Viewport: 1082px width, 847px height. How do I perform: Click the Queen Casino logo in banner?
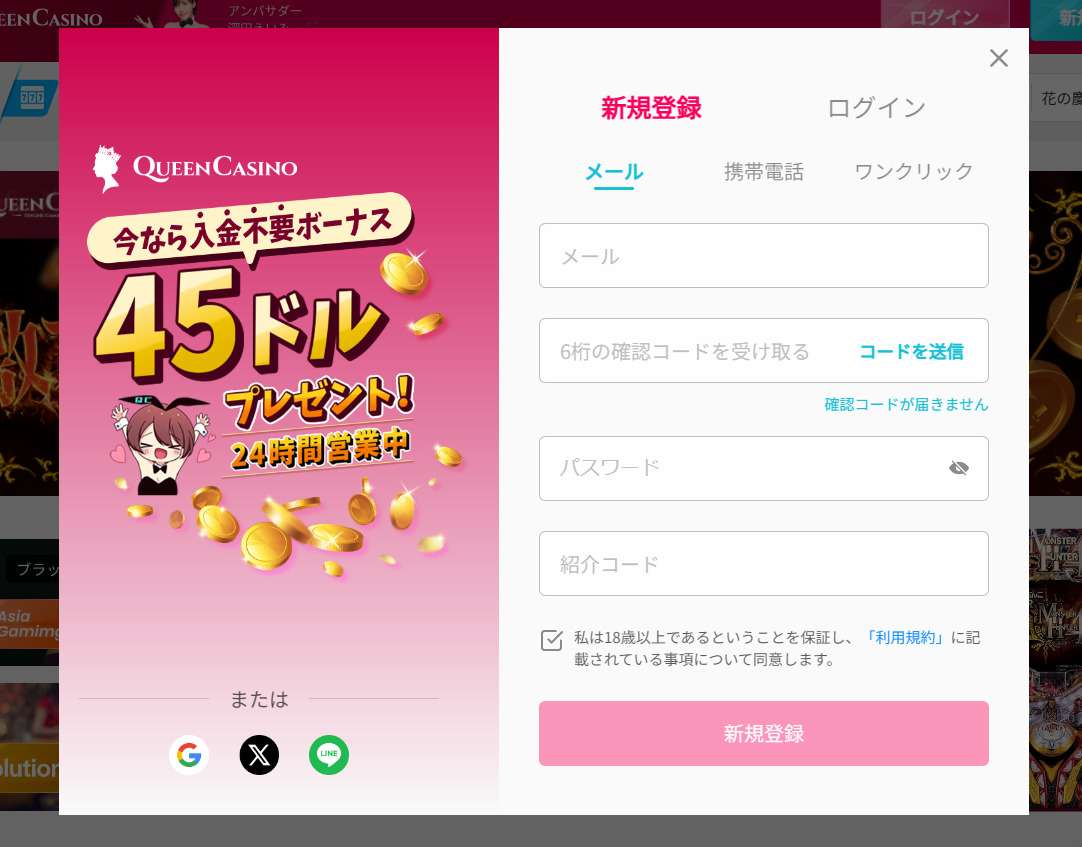point(195,168)
